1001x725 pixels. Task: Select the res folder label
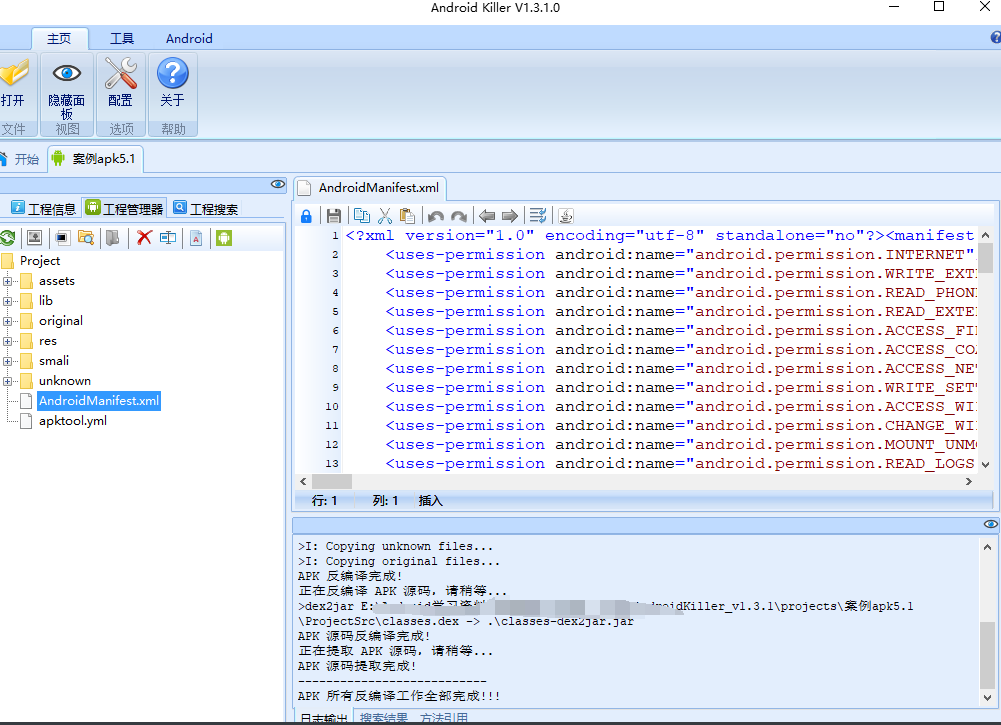point(48,341)
